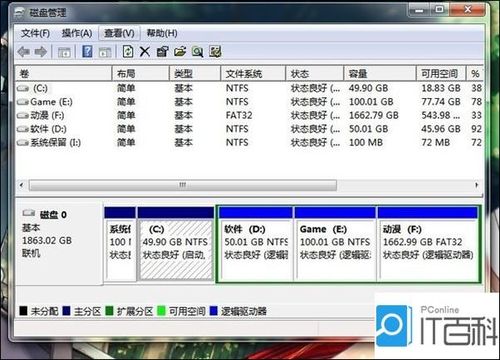Click the 50.01 GB capacity cell
Screen dimensions: 500x360
368,129
